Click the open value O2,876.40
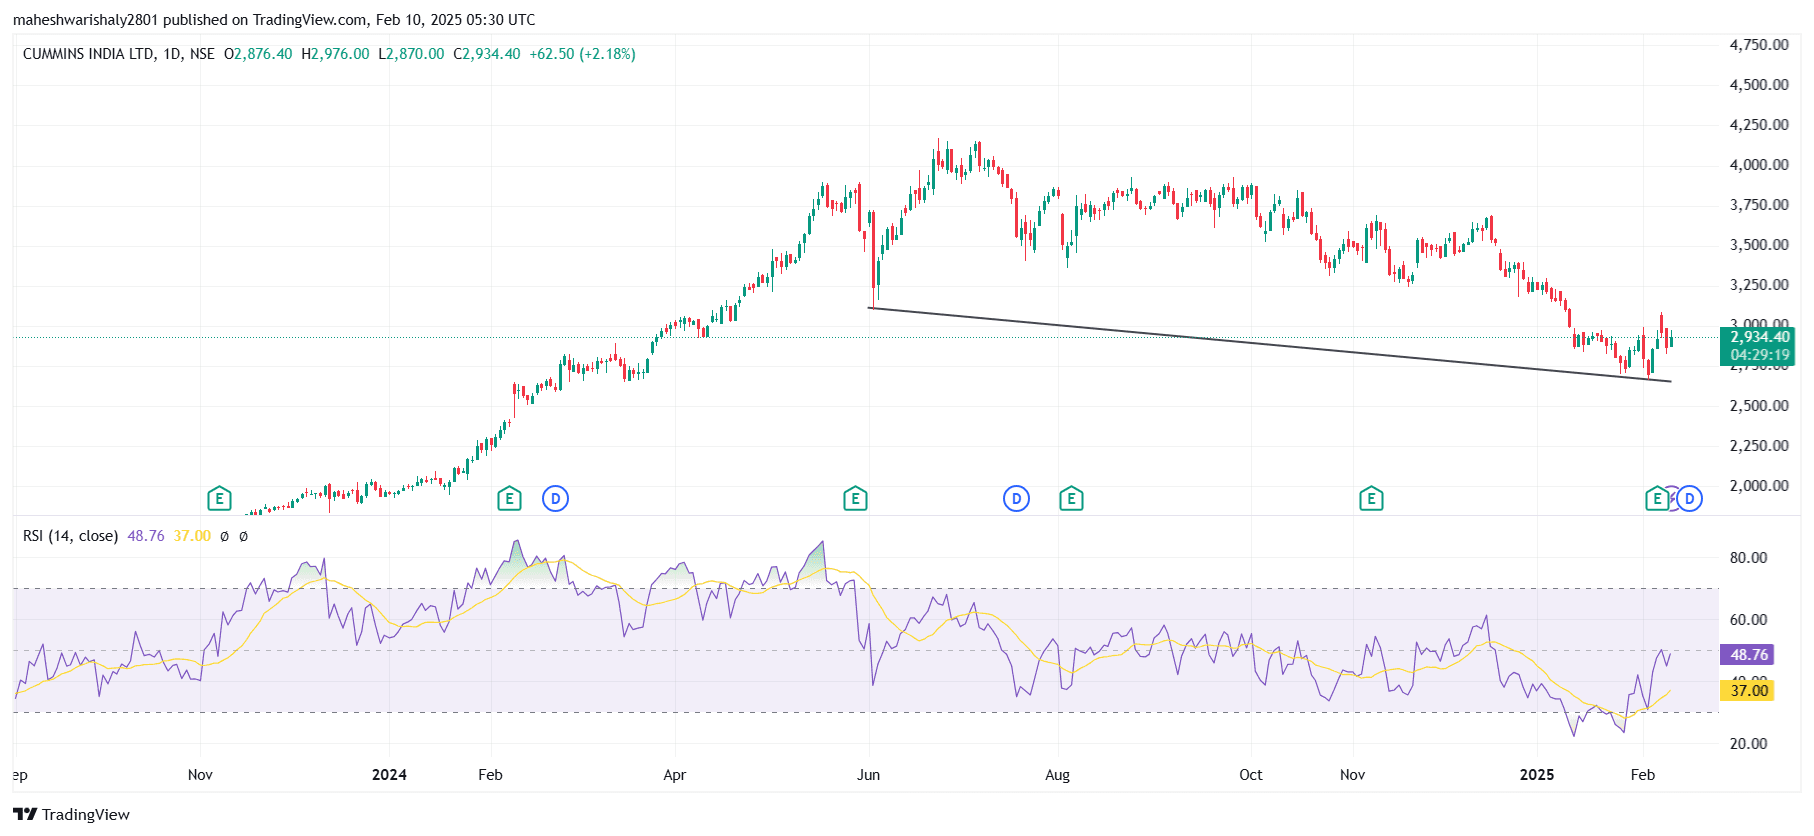 pos(258,54)
